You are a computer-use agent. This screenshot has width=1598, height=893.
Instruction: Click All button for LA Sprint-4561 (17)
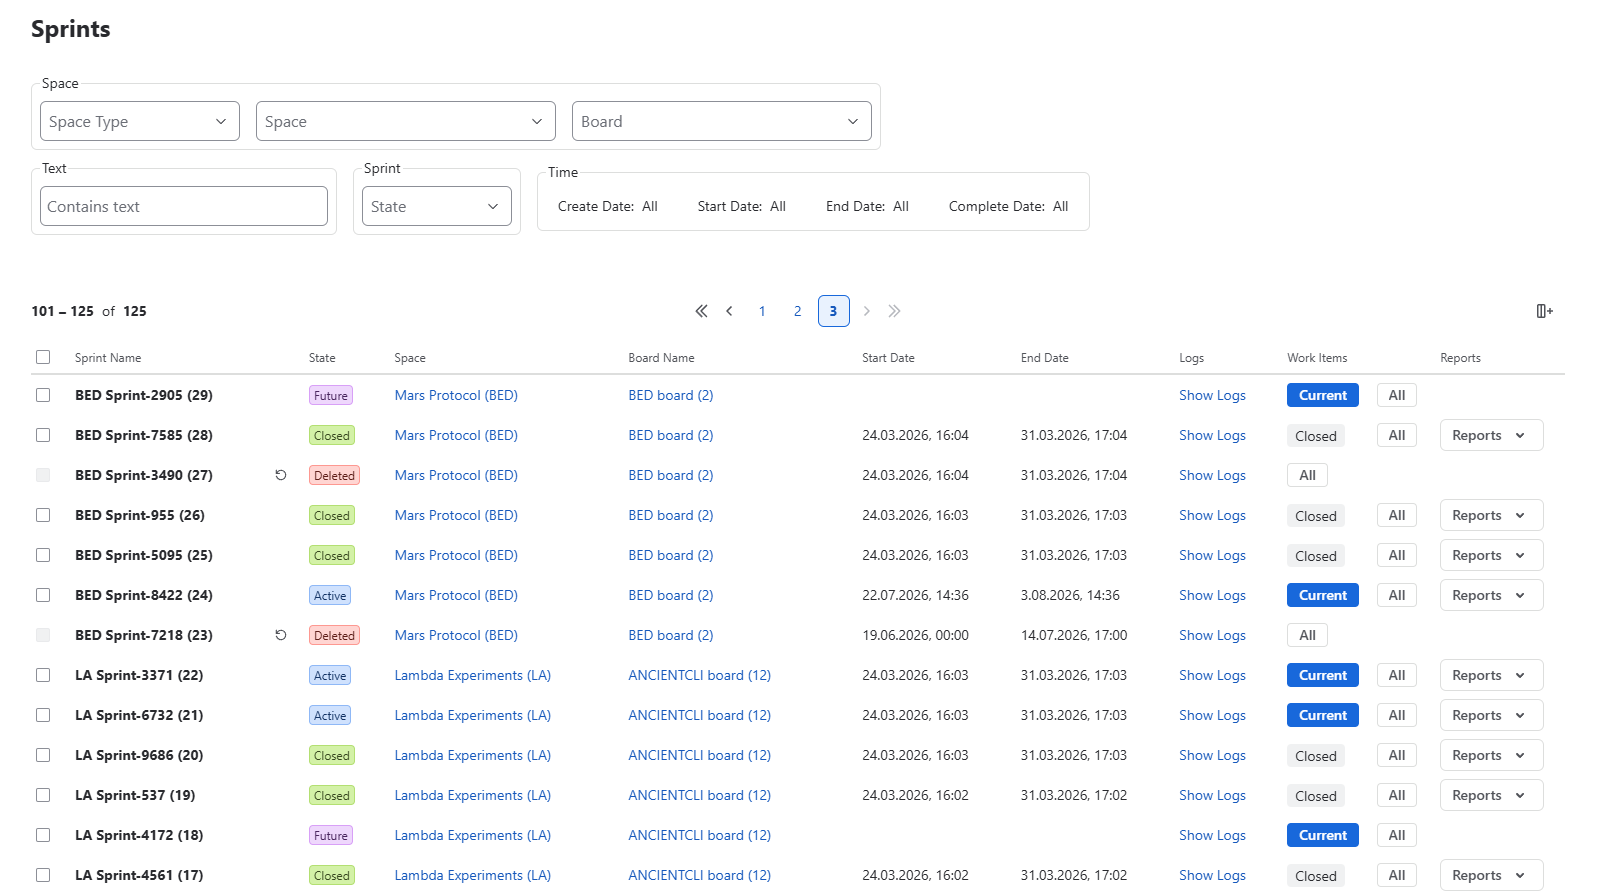pos(1397,875)
